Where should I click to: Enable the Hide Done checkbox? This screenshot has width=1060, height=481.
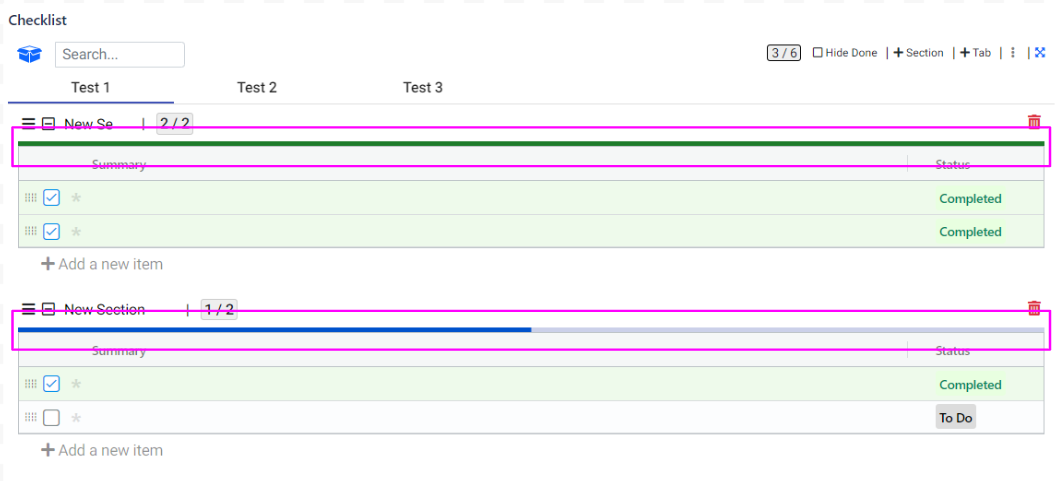(818, 53)
